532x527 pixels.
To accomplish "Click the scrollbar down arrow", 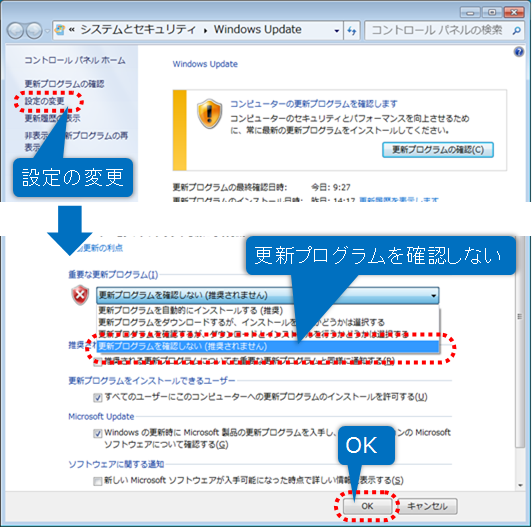I will (x=520, y=486).
